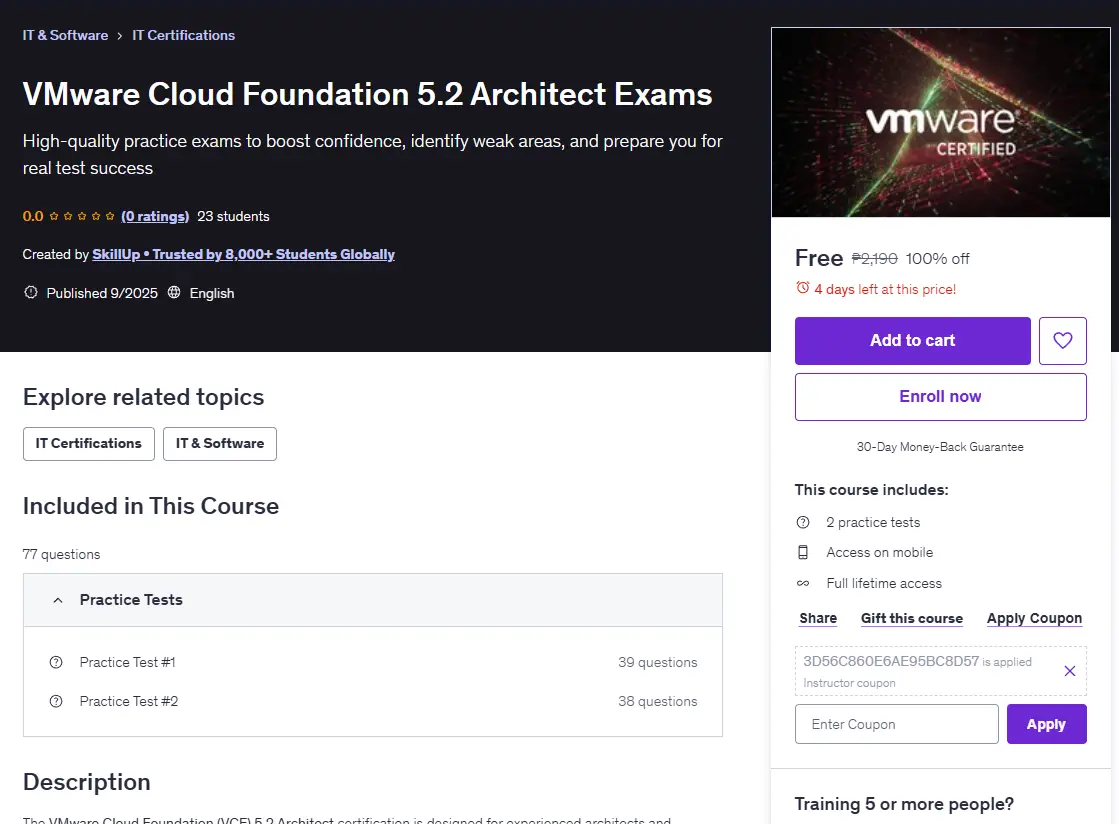Open IT Certifications breadcrumb
The width and height of the screenshot is (1119, 824).
tap(183, 35)
